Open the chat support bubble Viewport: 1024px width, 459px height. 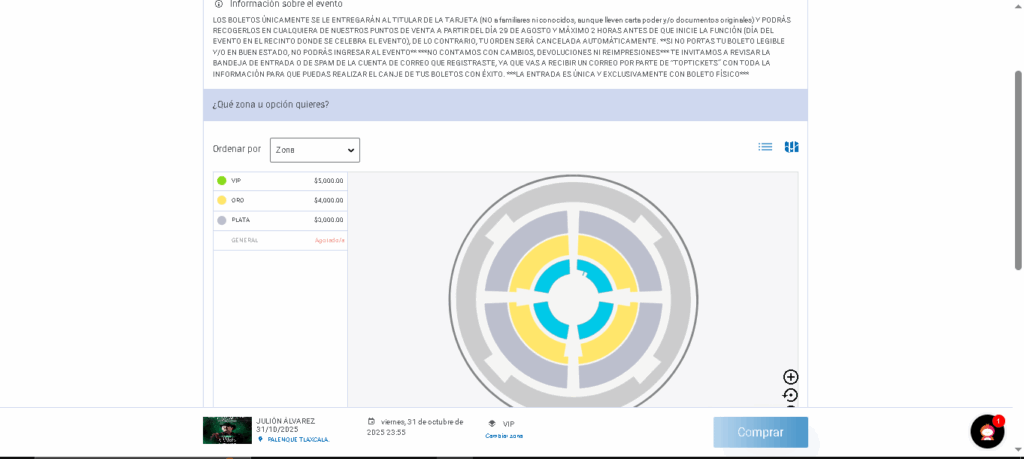[987, 431]
